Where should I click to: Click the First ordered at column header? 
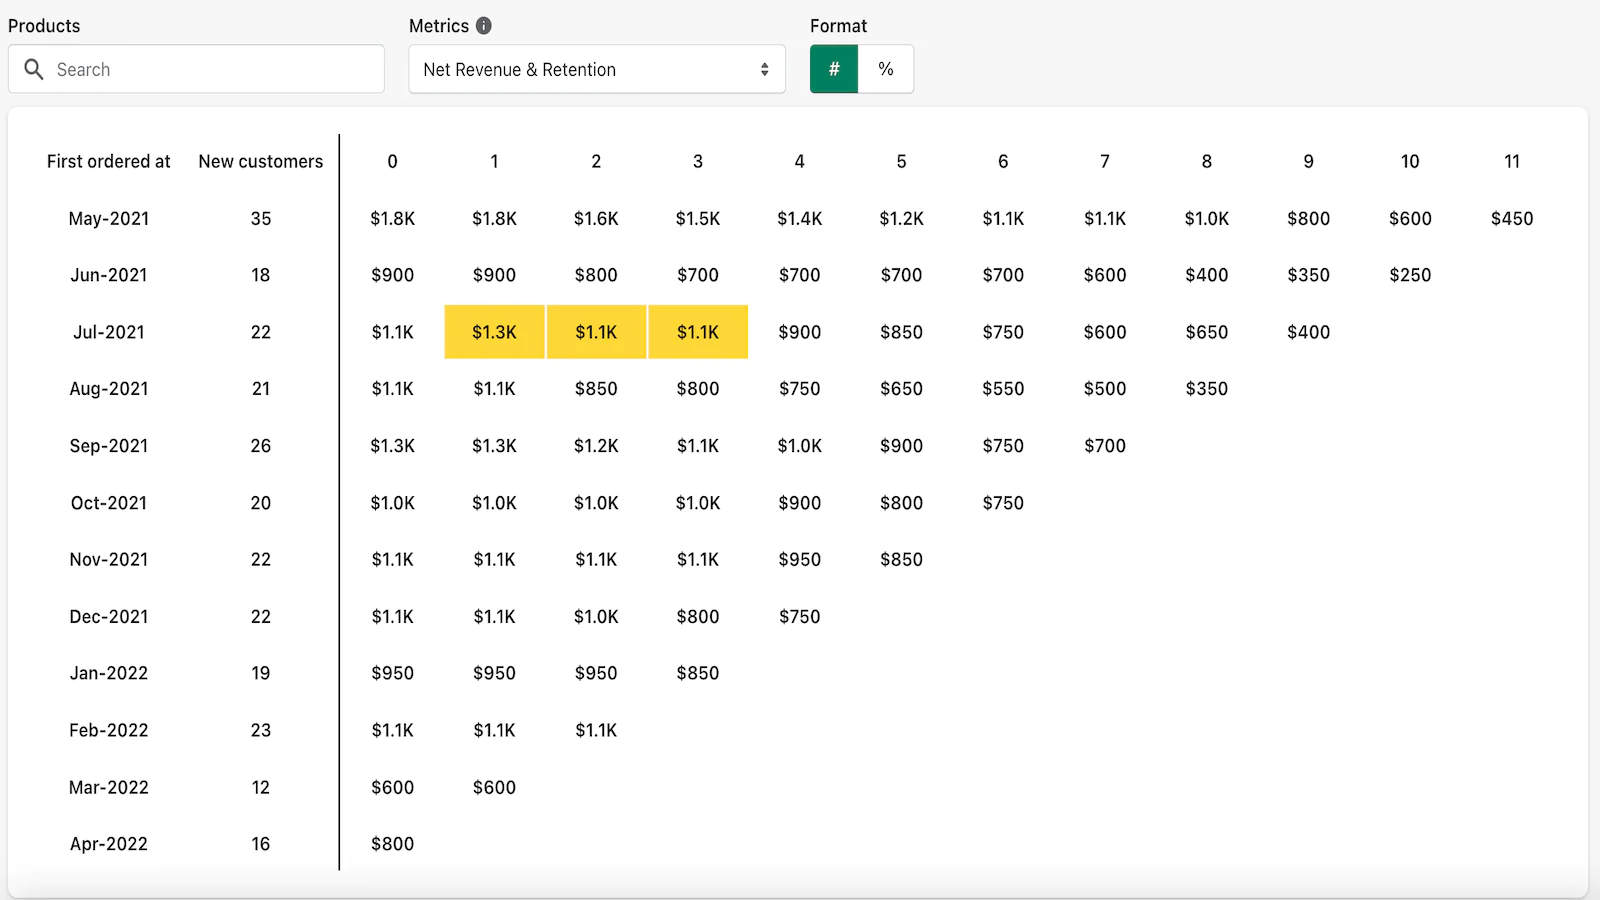108,161
